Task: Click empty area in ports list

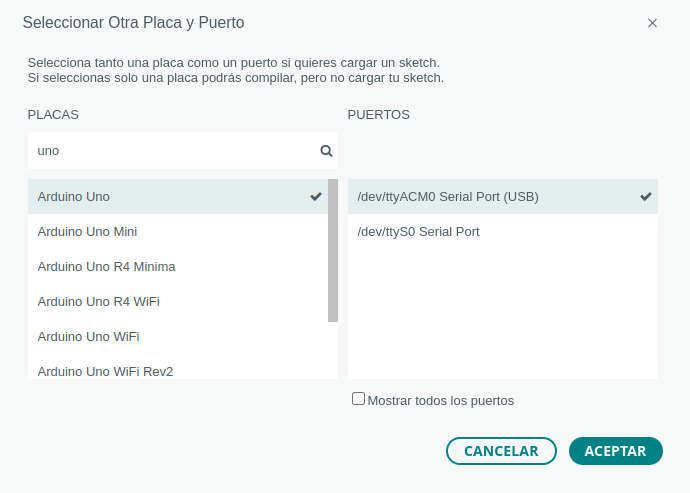Action: tap(500, 310)
